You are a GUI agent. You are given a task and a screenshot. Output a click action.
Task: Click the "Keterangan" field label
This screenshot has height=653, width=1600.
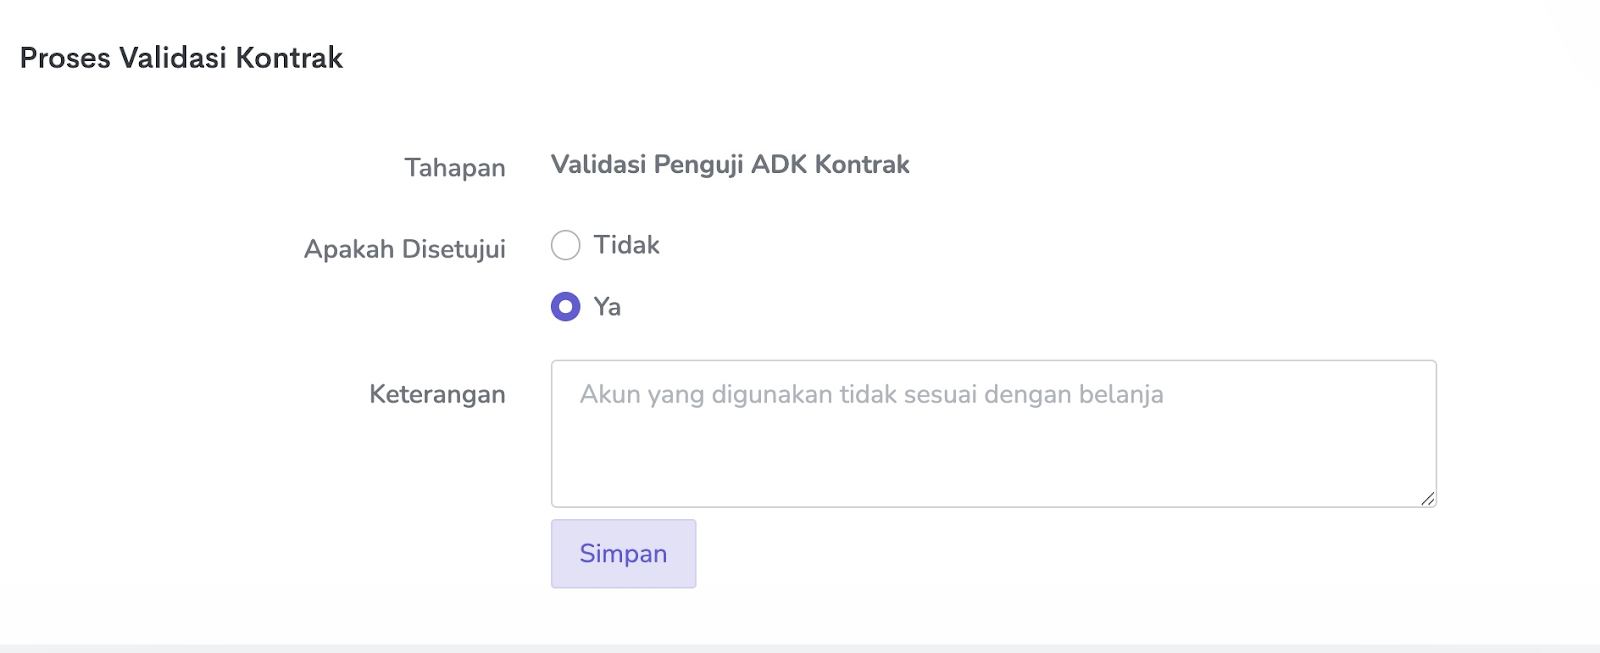(437, 394)
